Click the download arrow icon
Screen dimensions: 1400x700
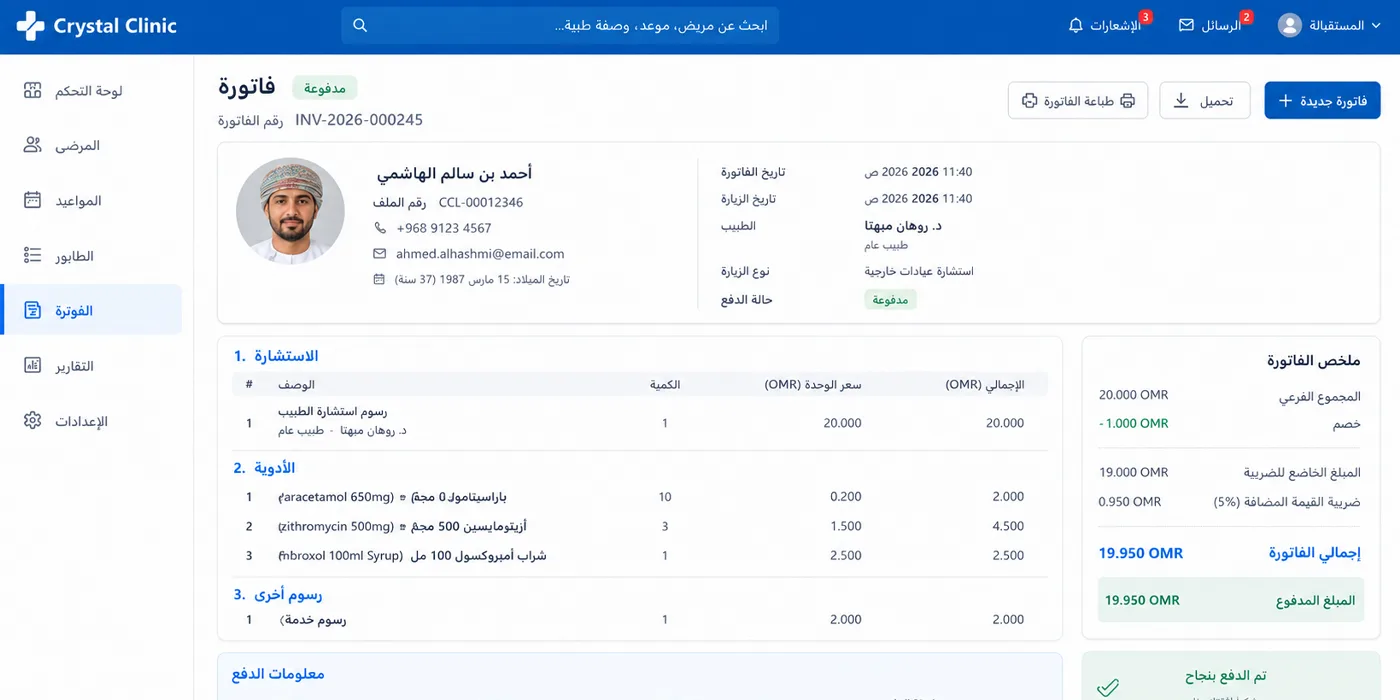[x=1180, y=101]
